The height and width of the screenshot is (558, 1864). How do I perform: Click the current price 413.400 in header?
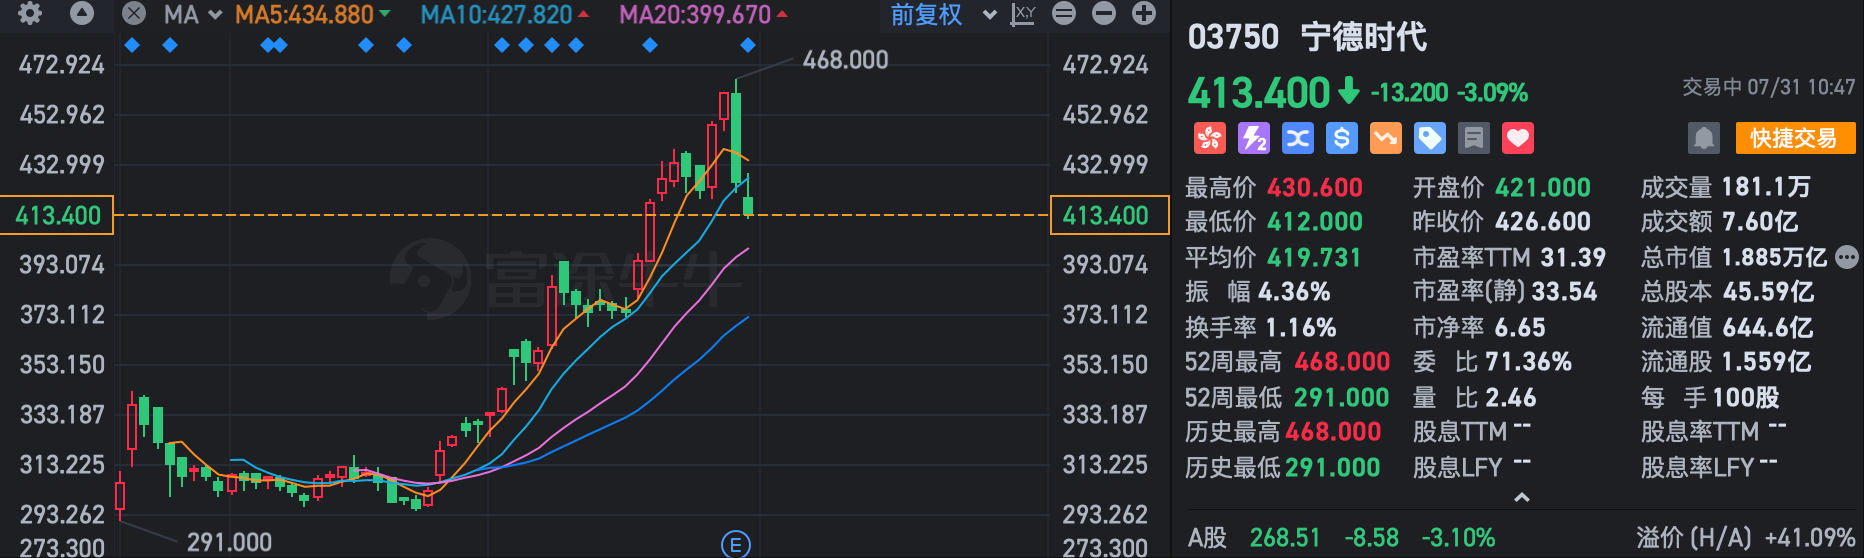(1258, 93)
